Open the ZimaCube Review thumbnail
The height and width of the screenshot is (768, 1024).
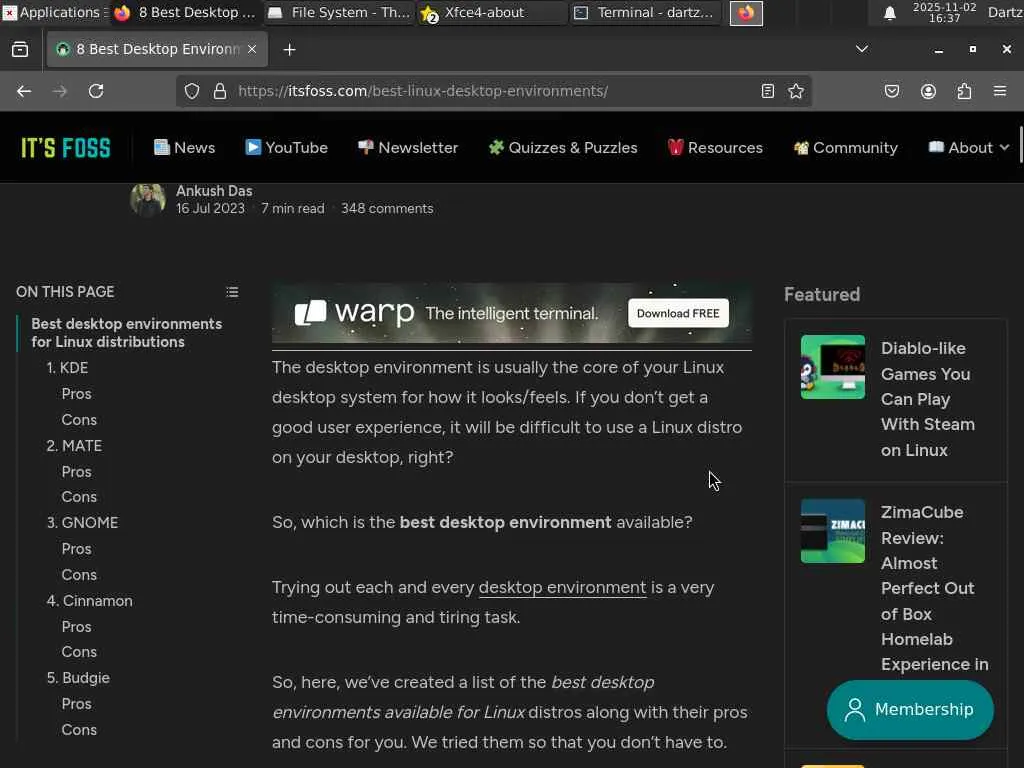pyautogui.click(x=833, y=531)
